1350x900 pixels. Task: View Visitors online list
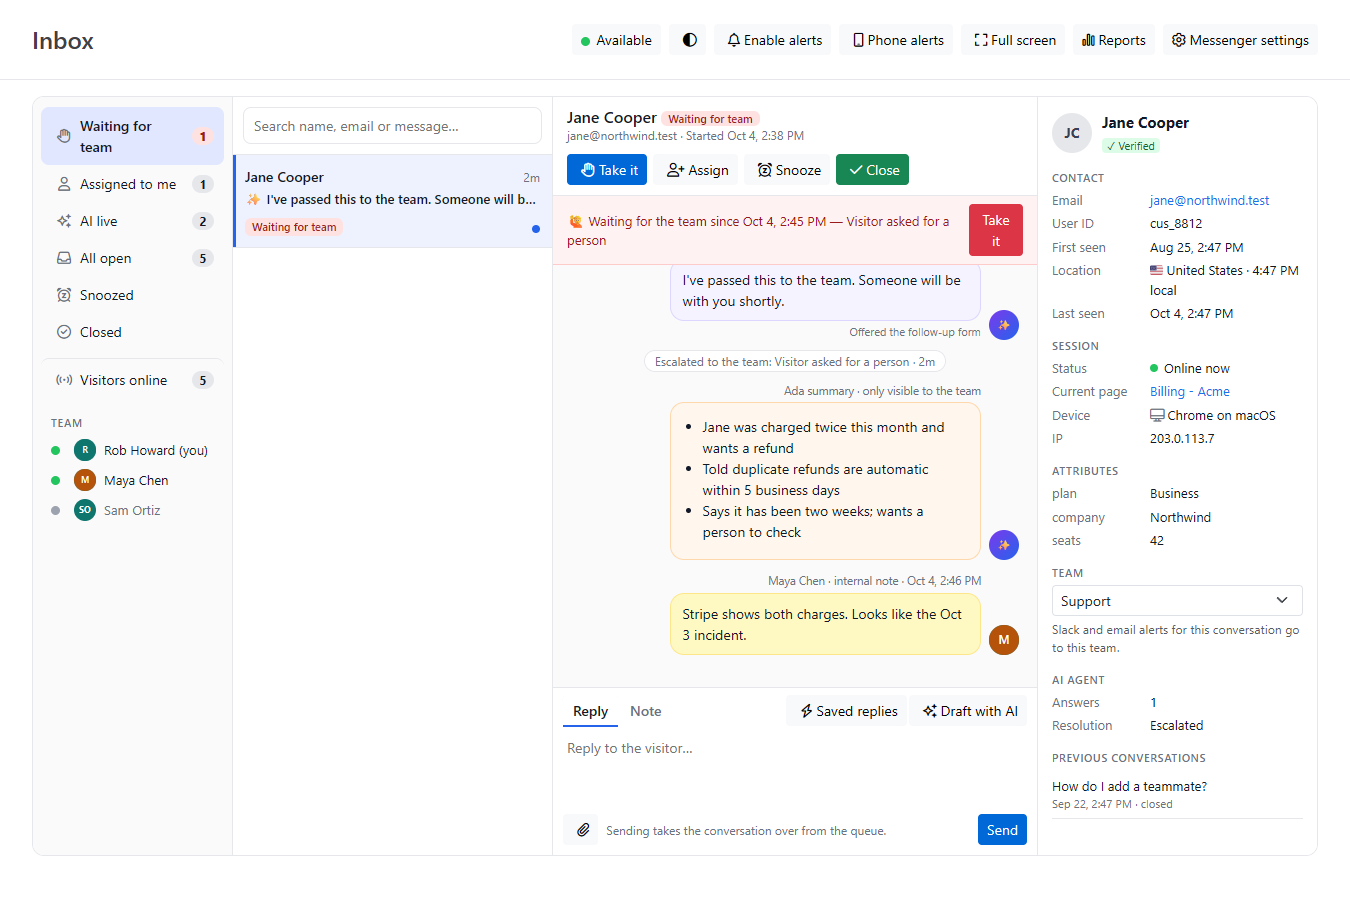coord(132,380)
